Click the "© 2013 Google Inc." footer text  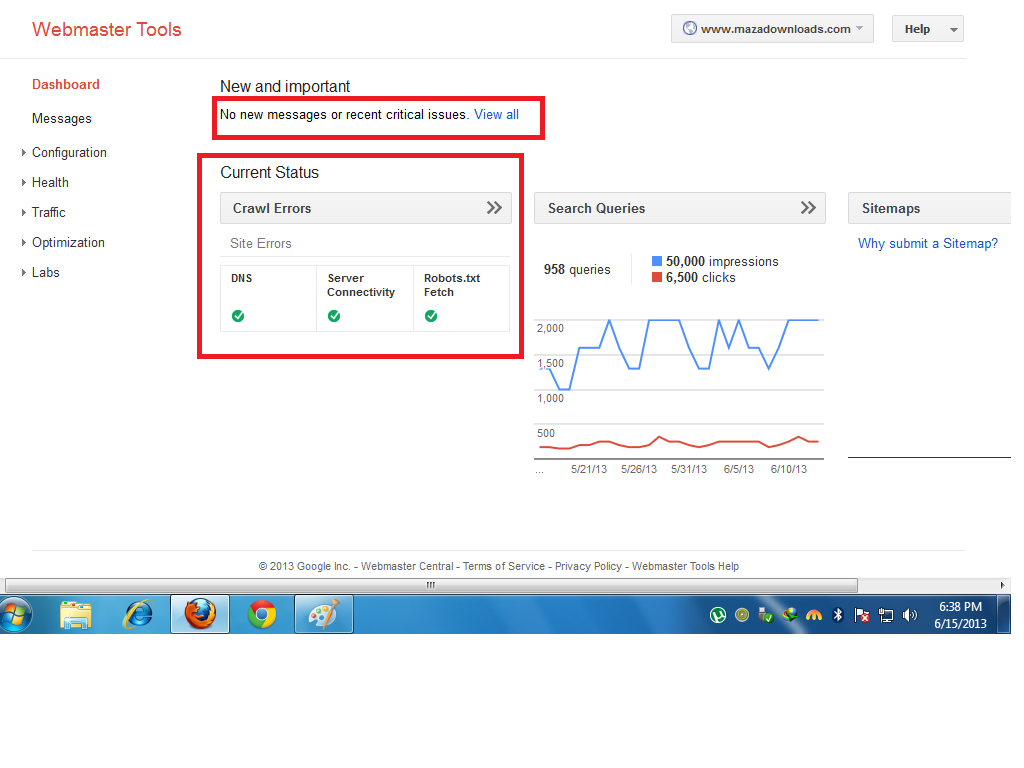click(304, 566)
